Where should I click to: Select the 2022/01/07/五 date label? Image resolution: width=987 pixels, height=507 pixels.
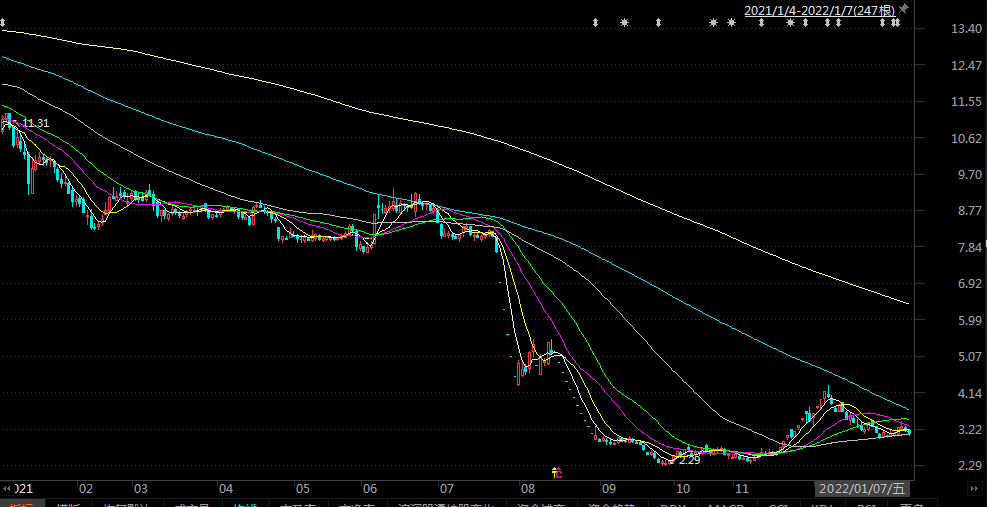pyautogui.click(x=862, y=489)
